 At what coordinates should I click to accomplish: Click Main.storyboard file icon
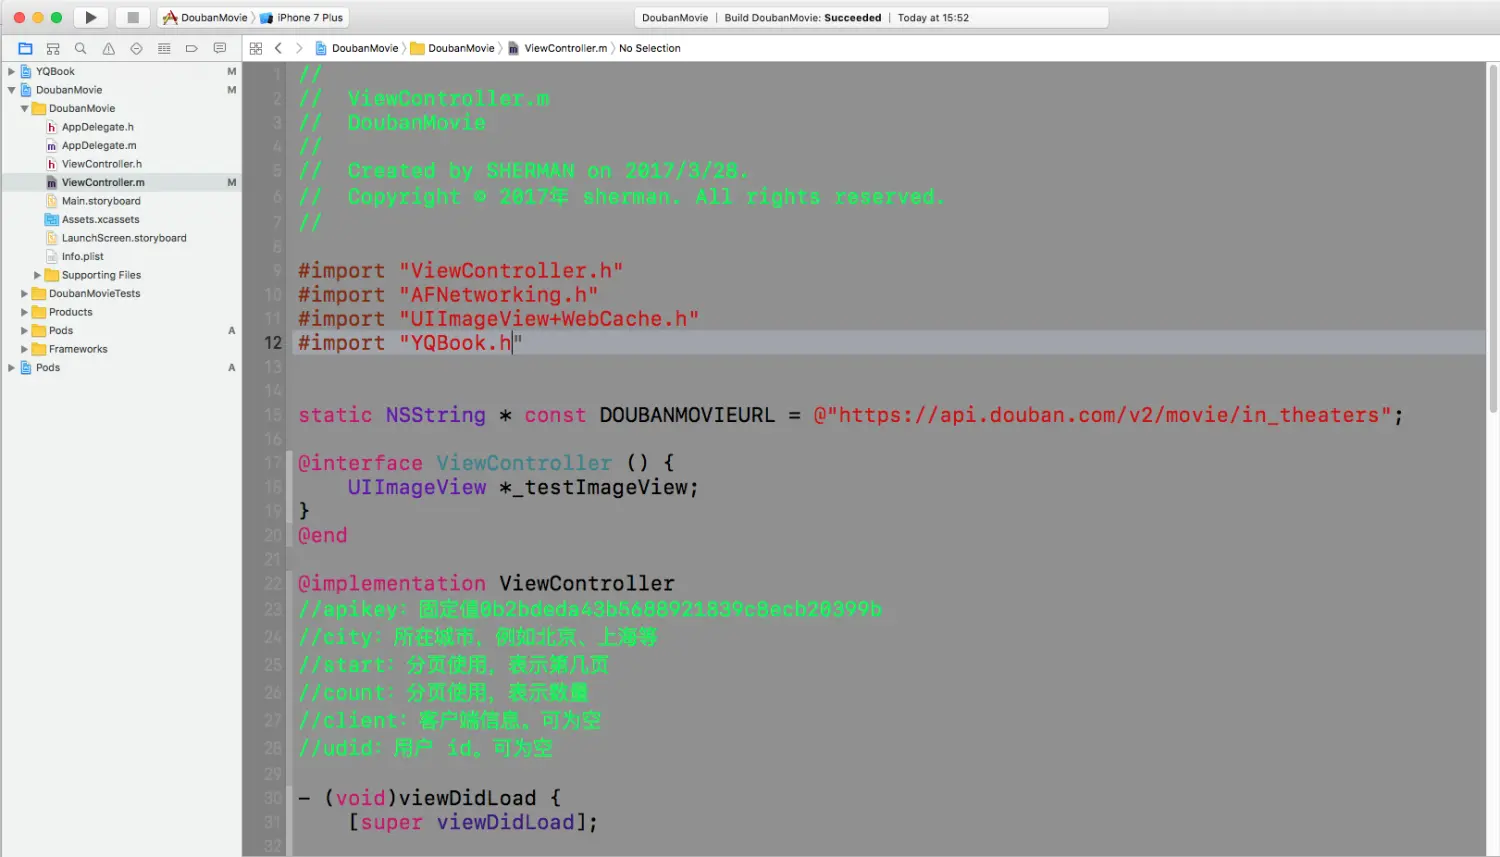tap(52, 201)
